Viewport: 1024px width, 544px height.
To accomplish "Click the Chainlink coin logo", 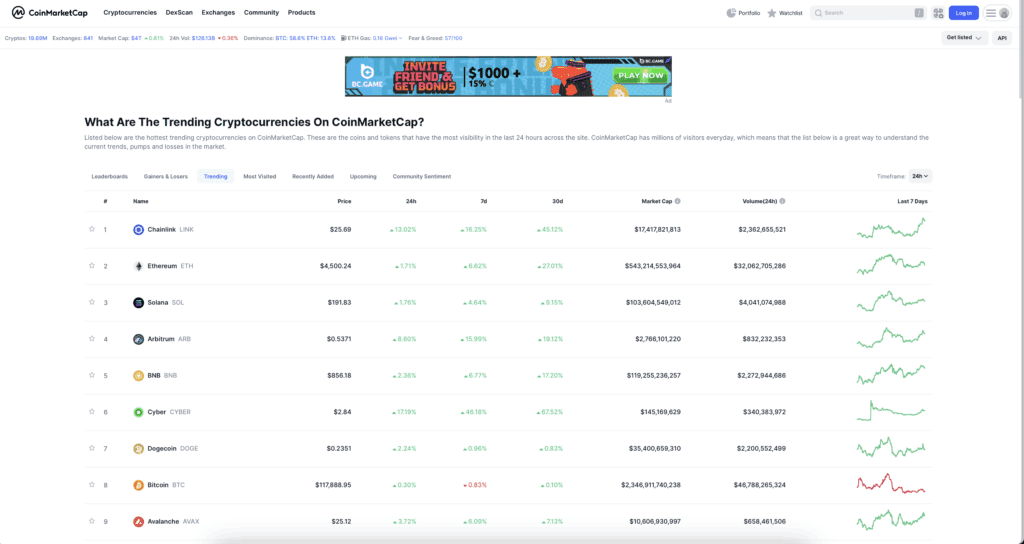I will tap(138, 230).
